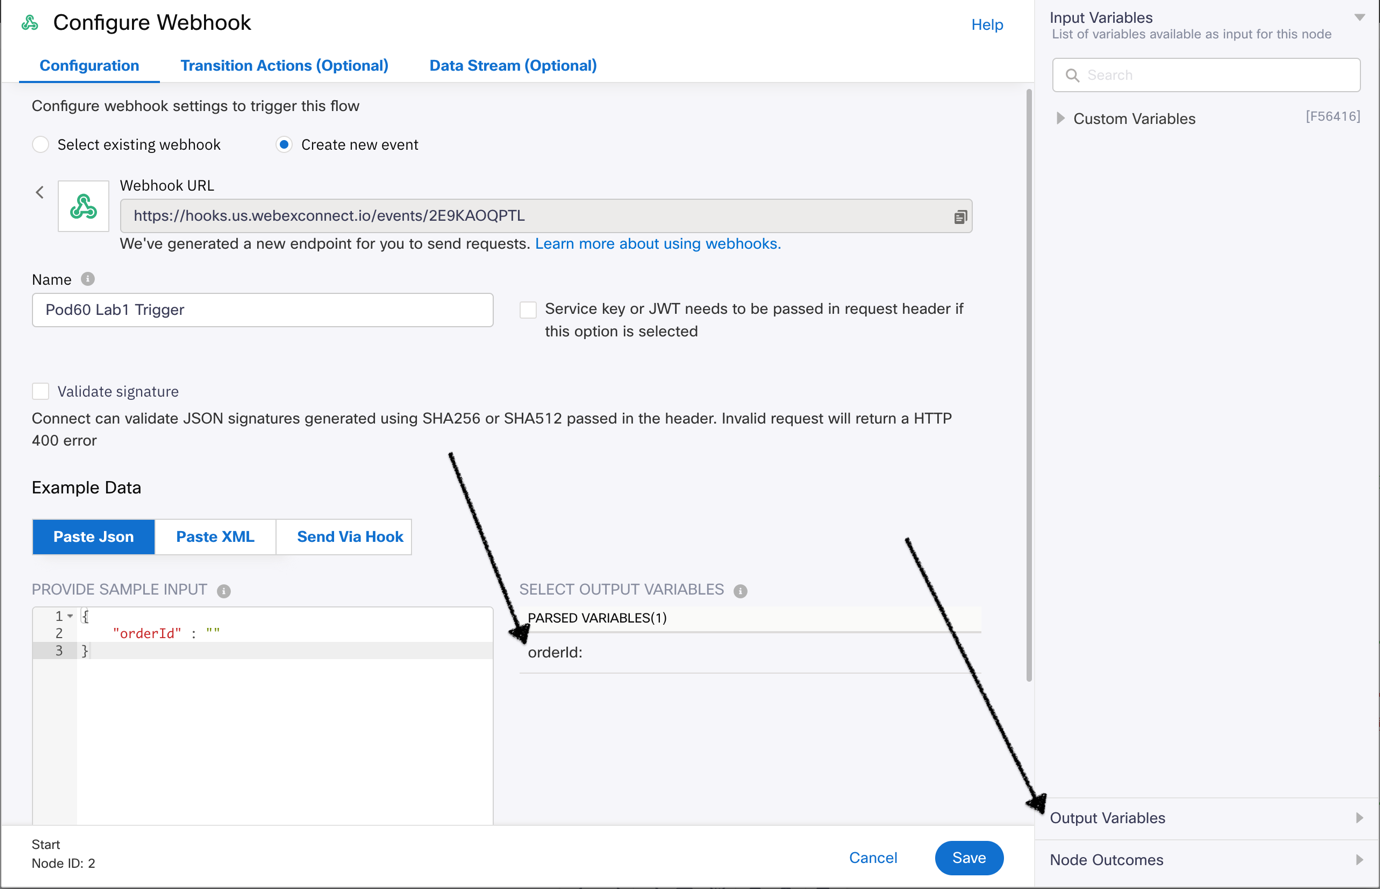Viewport: 1380px width, 889px height.
Task: Show info icon beside Select Output Variables
Action: point(740,591)
